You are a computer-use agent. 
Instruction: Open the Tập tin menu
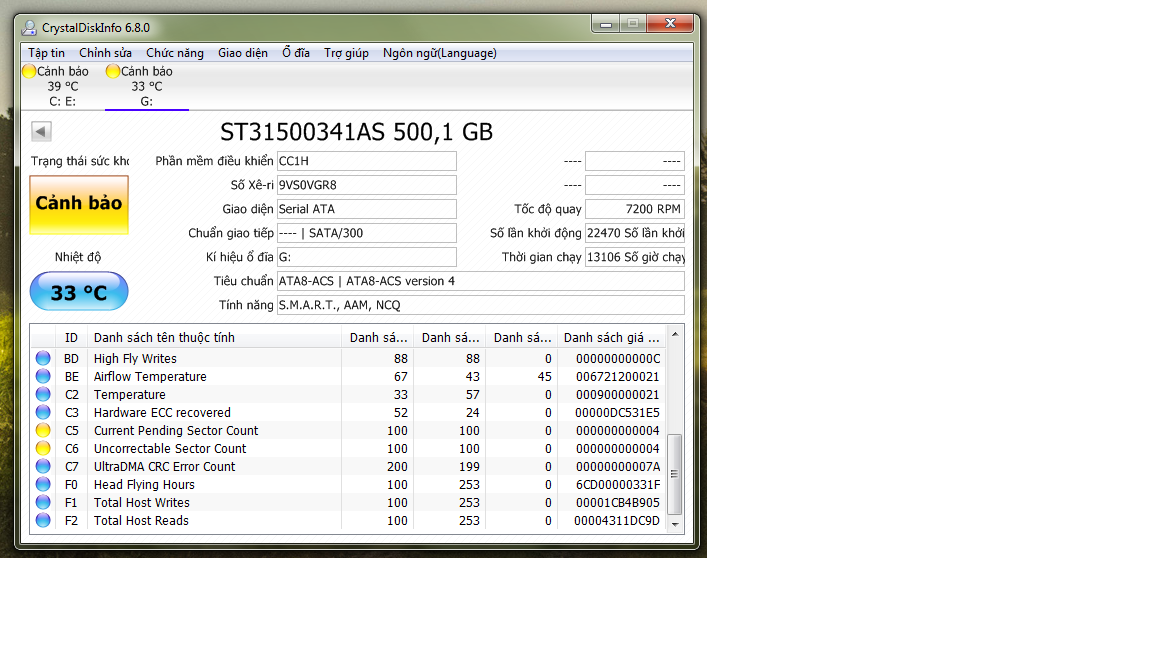pos(46,53)
